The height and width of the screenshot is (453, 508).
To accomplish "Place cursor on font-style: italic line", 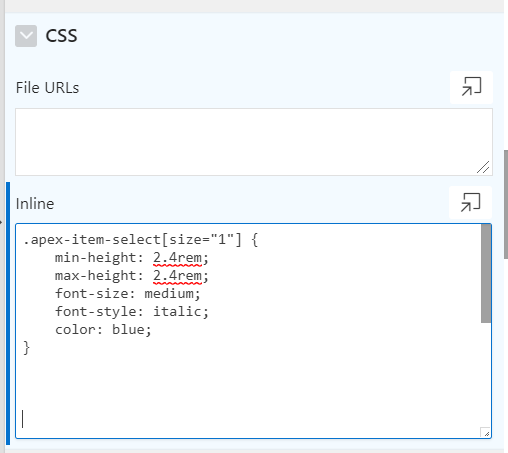I will point(132,312).
